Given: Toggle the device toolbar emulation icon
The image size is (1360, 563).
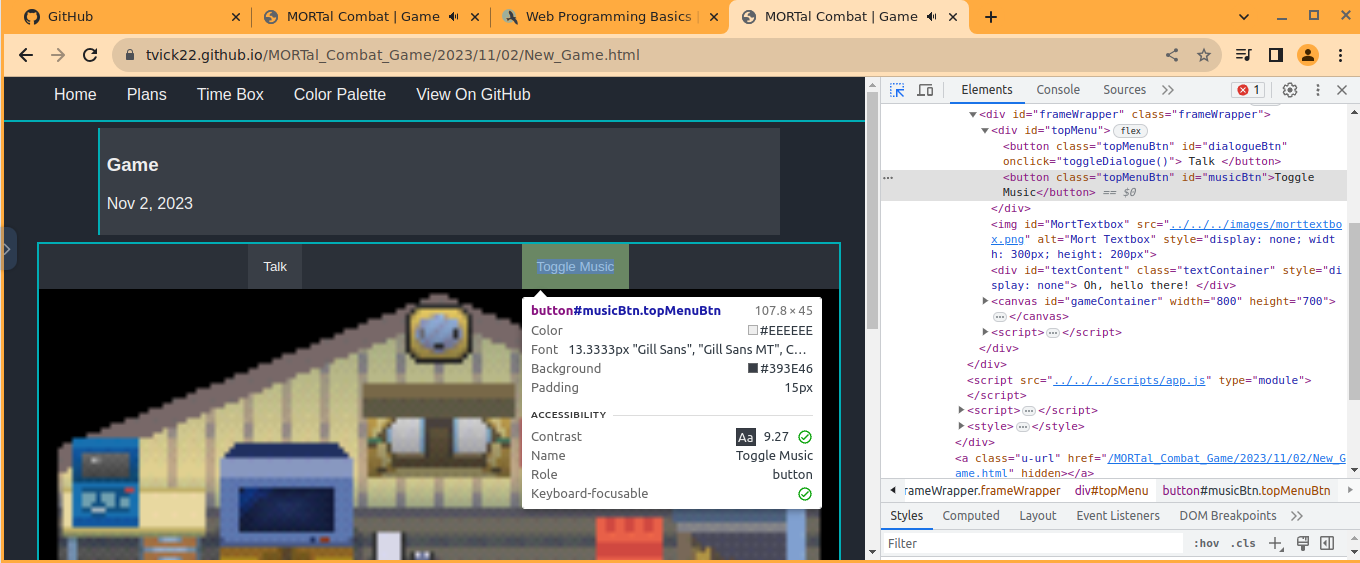Looking at the screenshot, I should coord(925,90).
